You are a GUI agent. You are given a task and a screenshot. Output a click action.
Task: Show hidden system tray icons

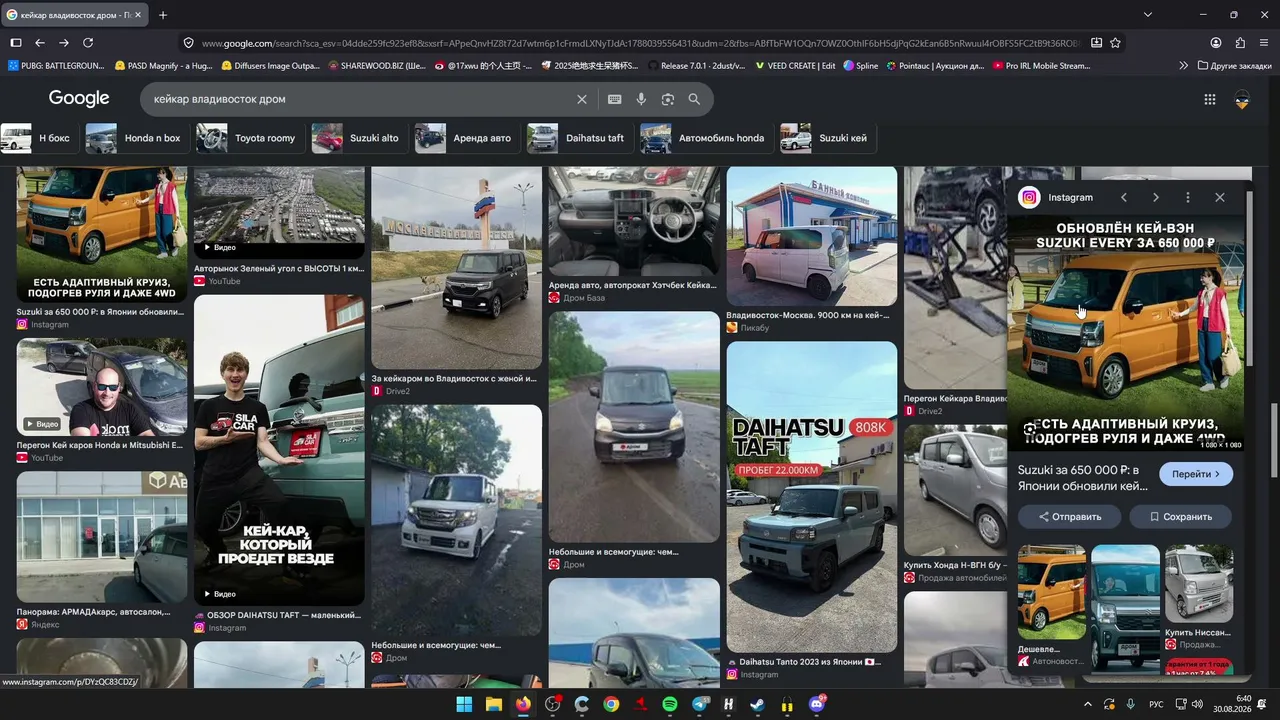pos(1088,704)
